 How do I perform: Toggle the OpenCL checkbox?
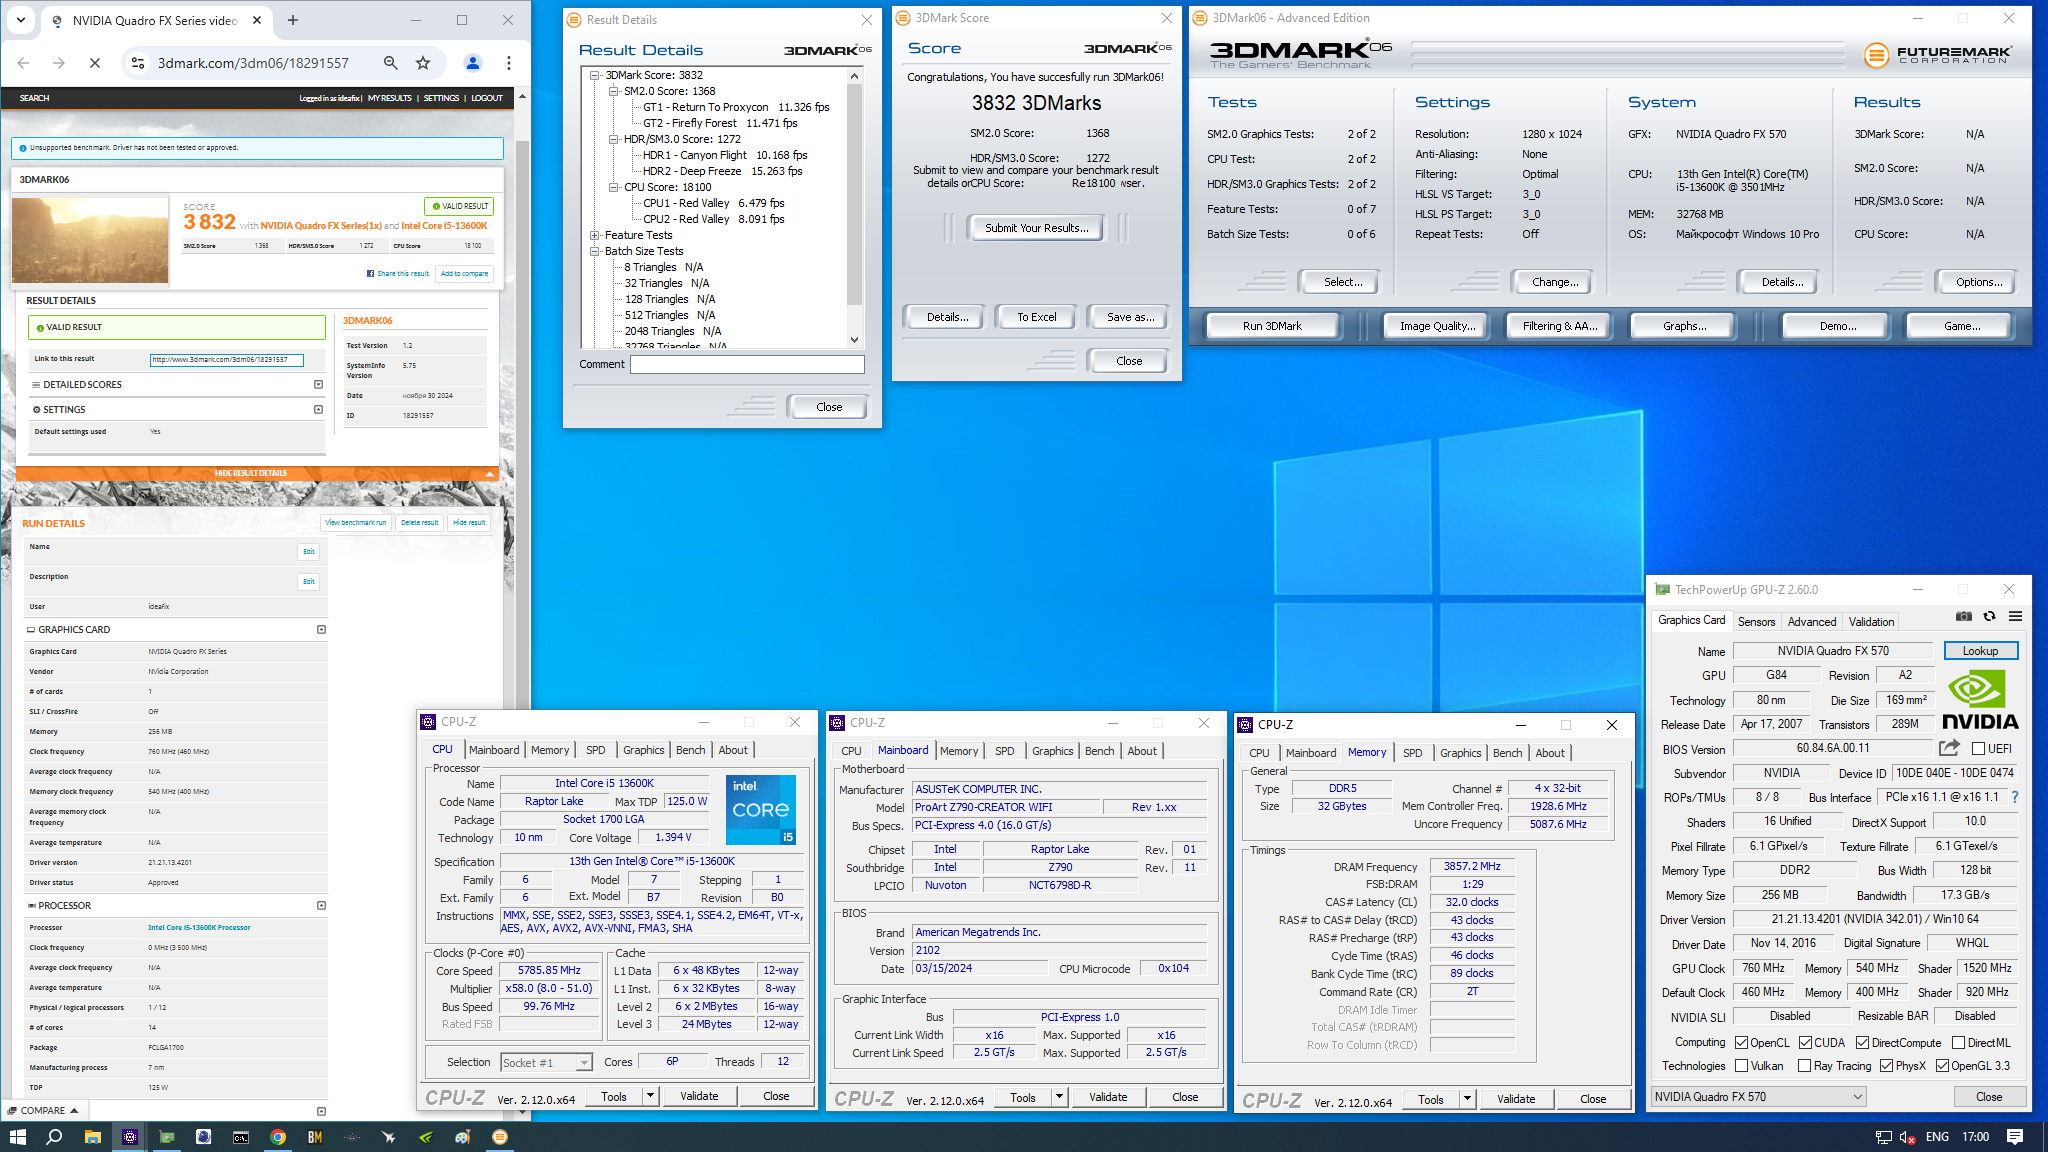pos(1742,1043)
